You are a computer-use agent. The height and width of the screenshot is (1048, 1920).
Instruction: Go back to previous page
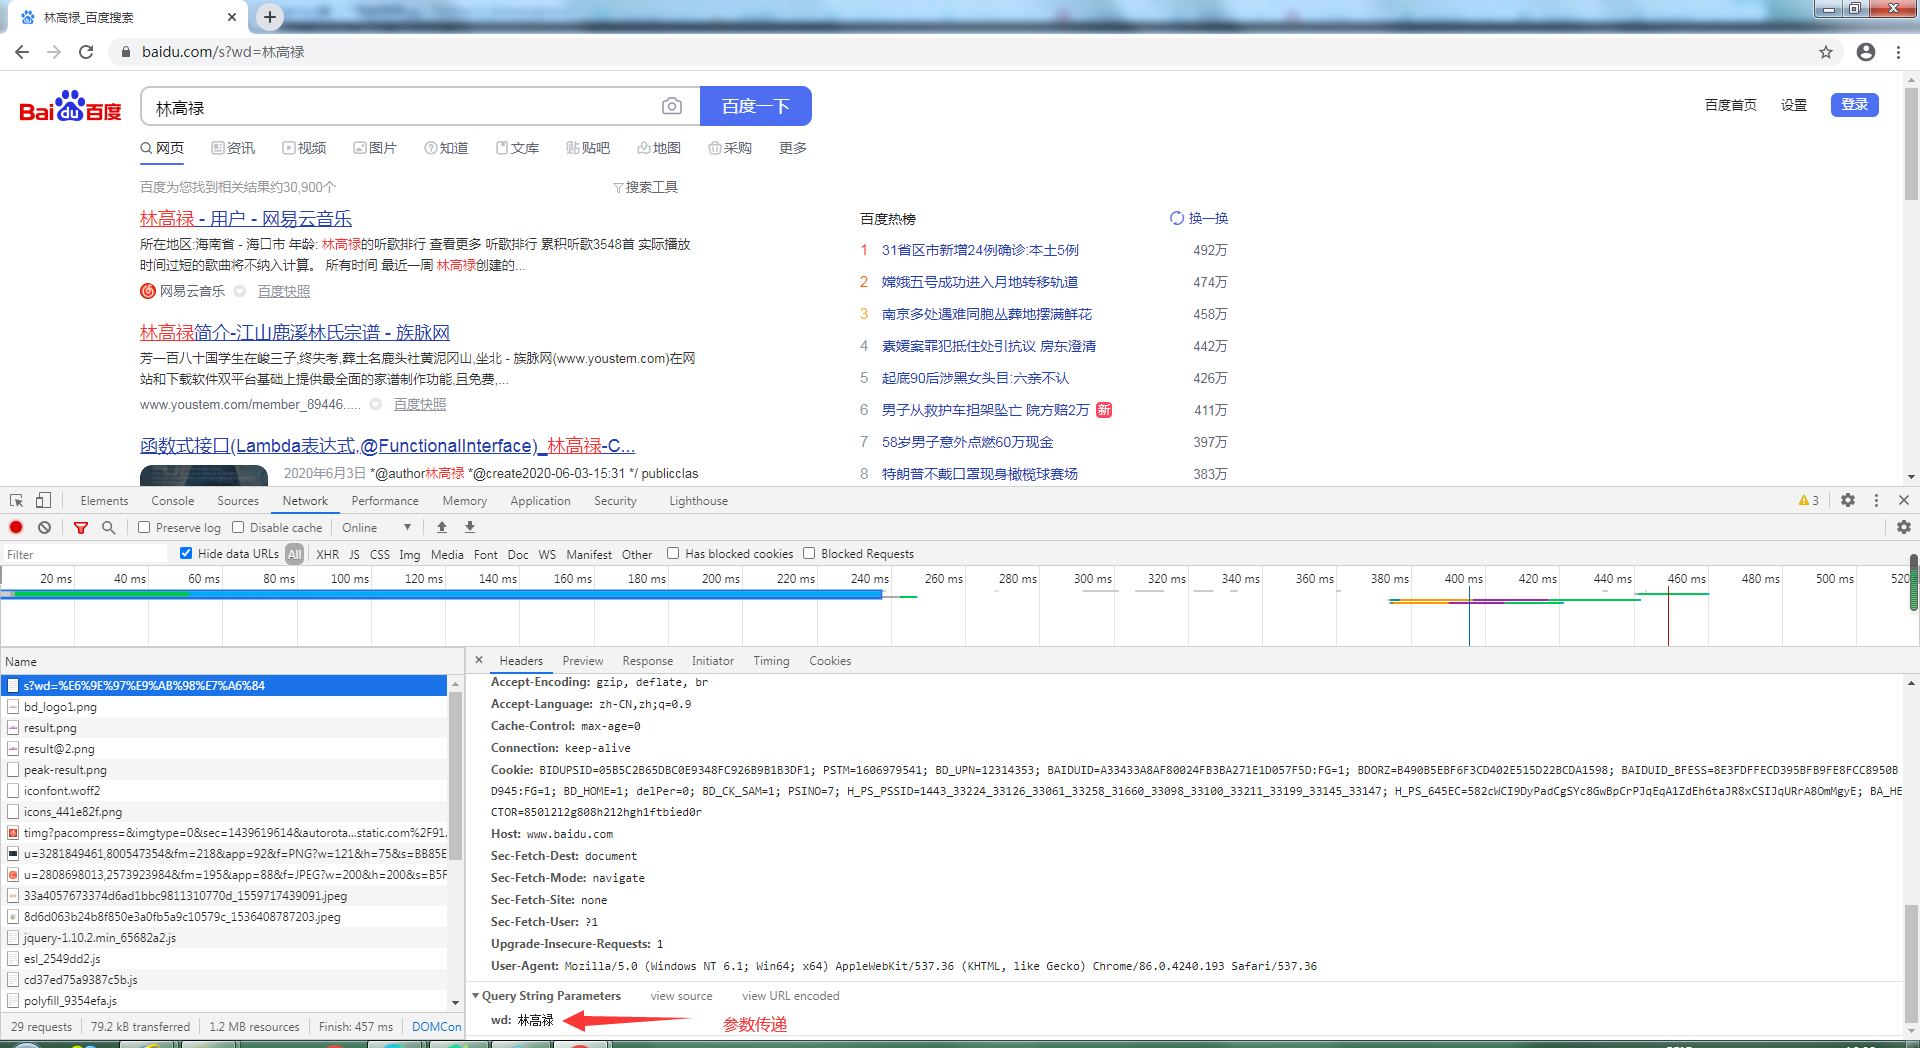point(22,52)
